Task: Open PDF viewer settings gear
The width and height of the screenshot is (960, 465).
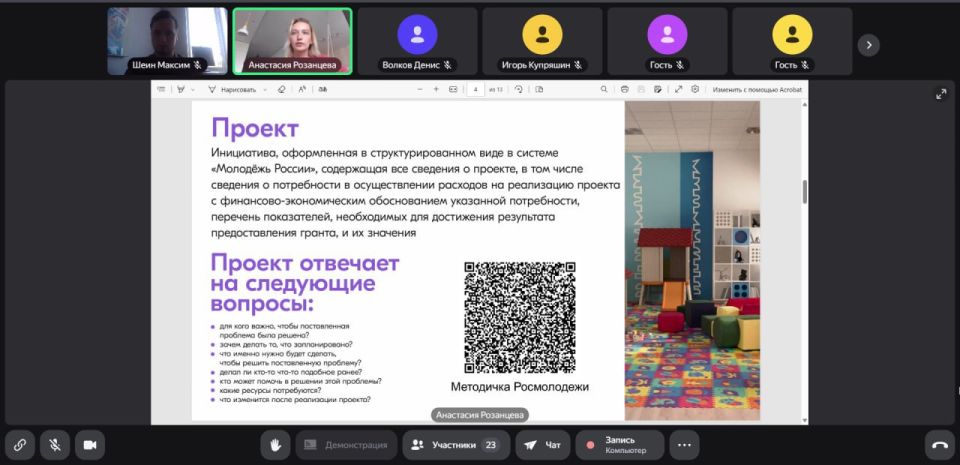Action: [x=695, y=89]
